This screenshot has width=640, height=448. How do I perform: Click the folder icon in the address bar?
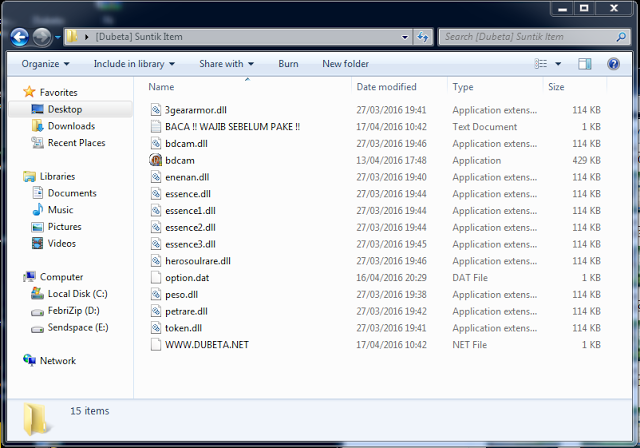pyautogui.click(x=72, y=36)
